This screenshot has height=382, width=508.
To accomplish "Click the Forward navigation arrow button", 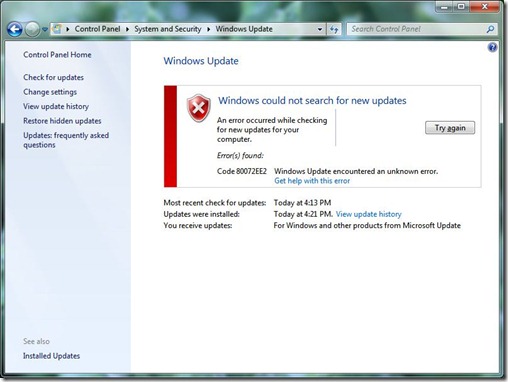I will (x=32, y=29).
